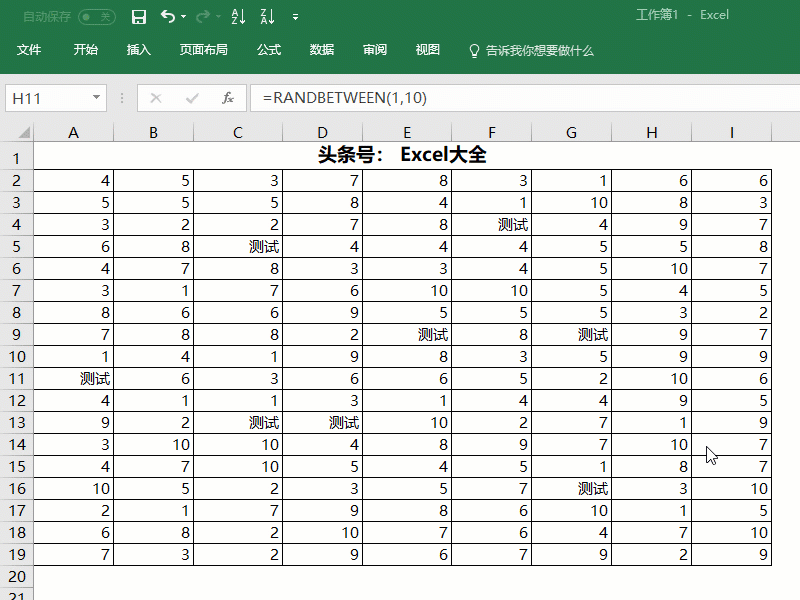Image resolution: width=800 pixels, height=600 pixels.
Task: Select row 1 header
Action: 16,158
